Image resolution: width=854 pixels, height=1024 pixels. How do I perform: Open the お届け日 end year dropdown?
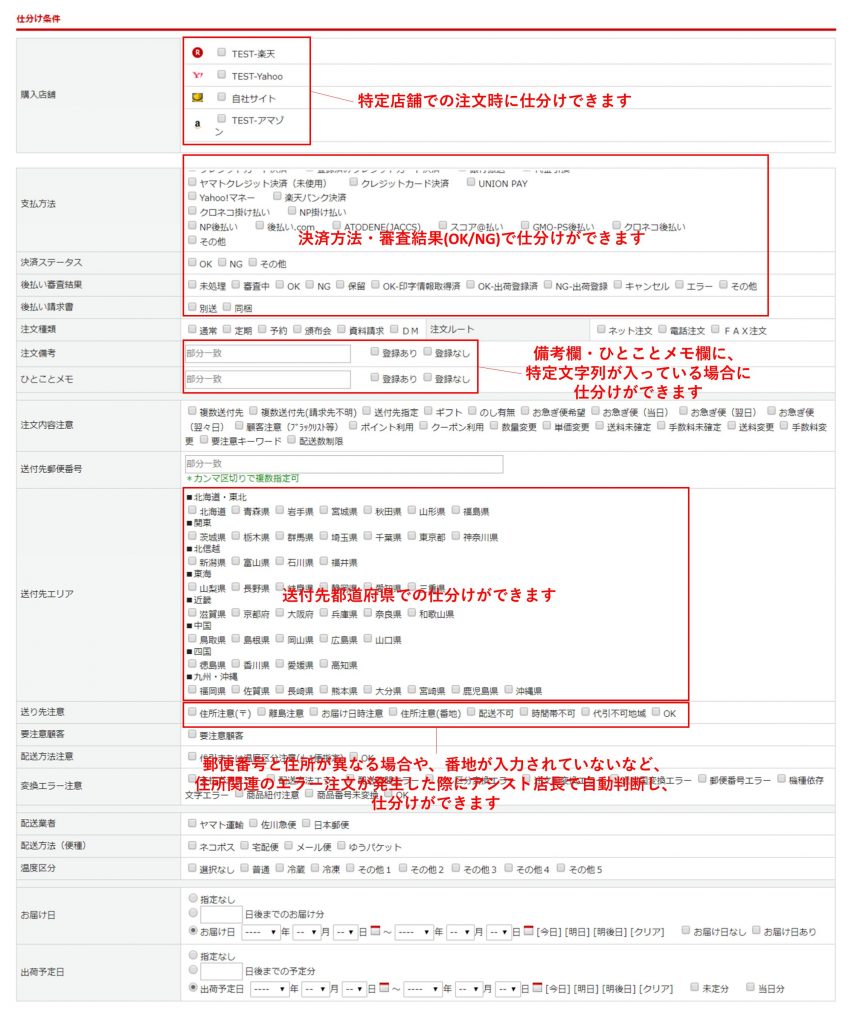pos(415,932)
